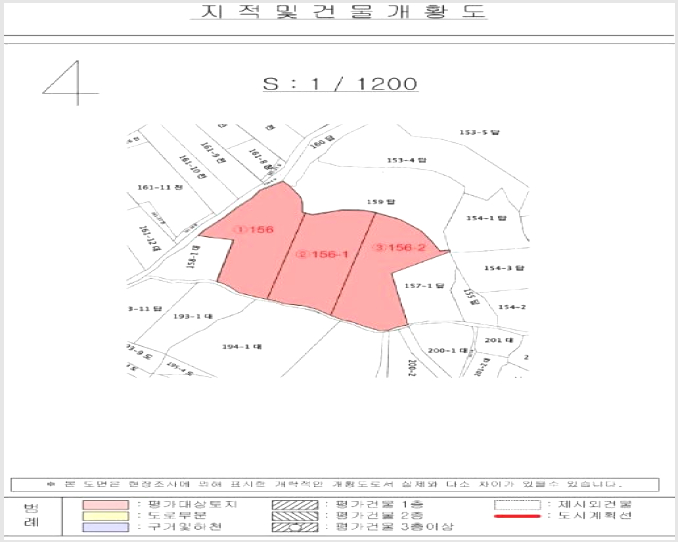Select parcel label ③156-2

pyautogui.click(x=401, y=247)
